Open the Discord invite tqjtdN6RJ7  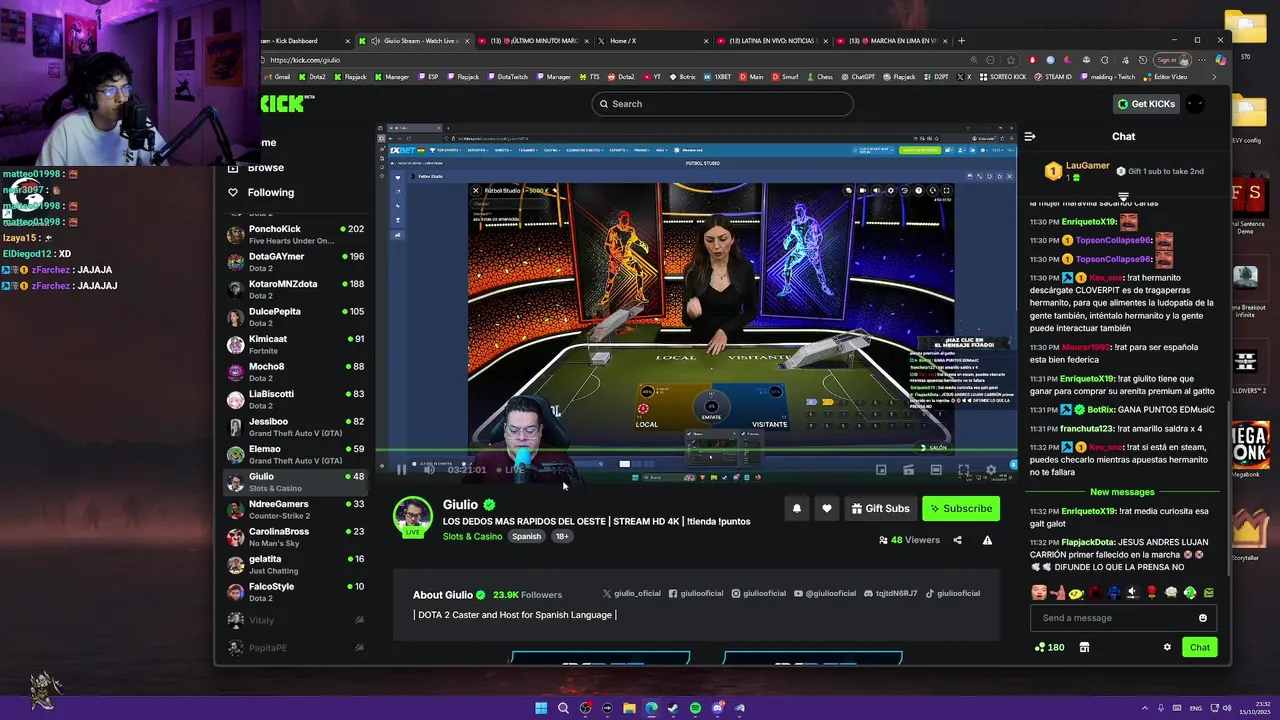890,593
